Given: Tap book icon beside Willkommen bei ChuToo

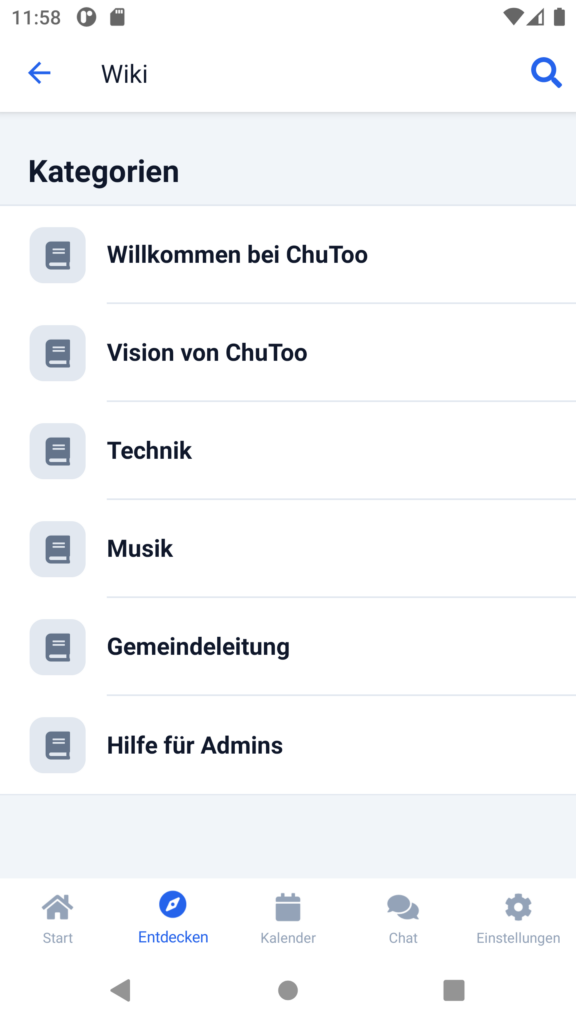Looking at the screenshot, I should 57,255.
